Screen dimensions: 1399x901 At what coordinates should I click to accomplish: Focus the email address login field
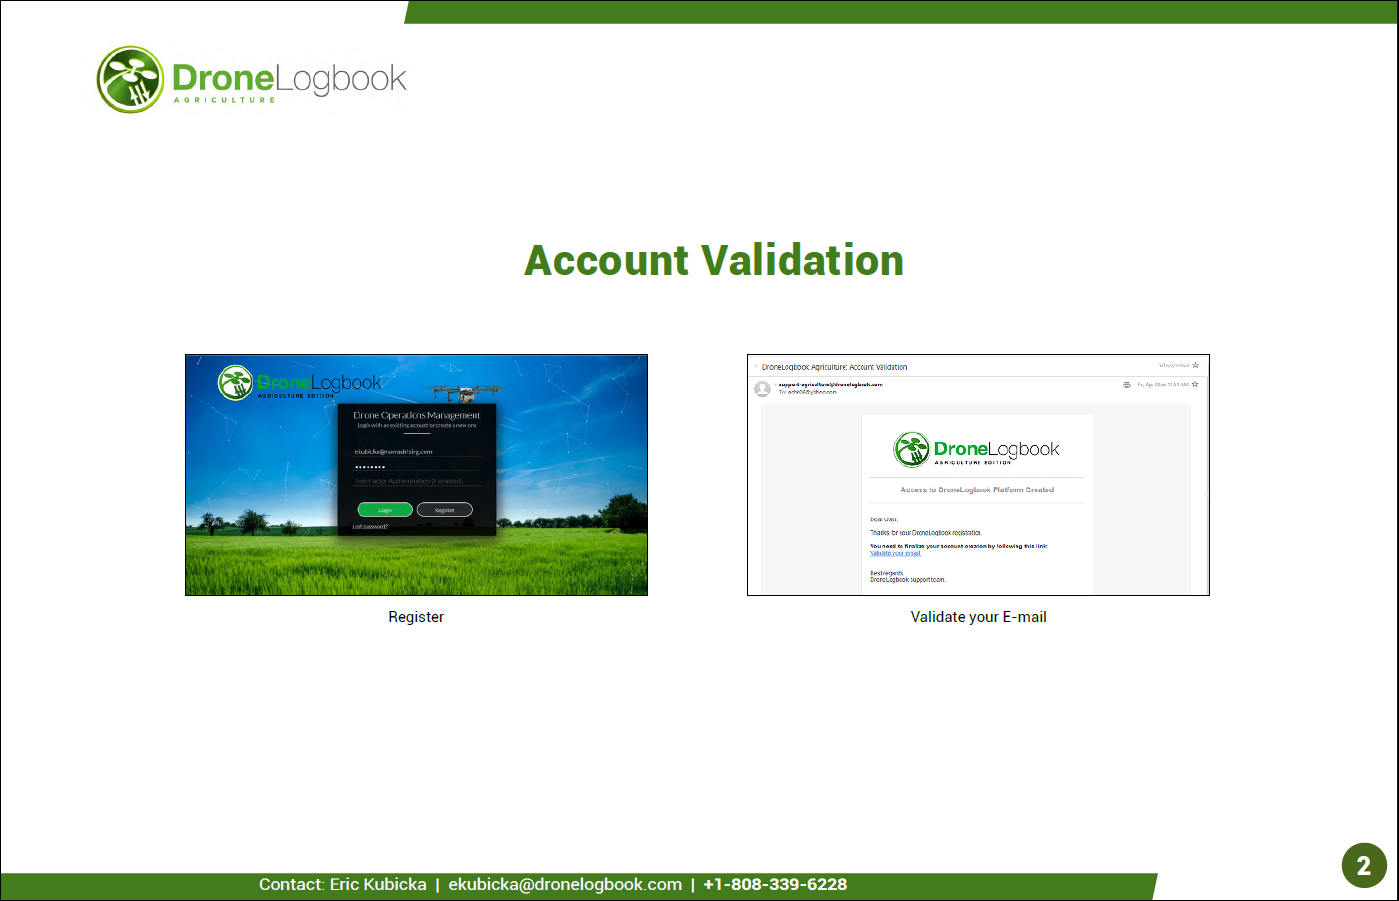[x=417, y=452]
